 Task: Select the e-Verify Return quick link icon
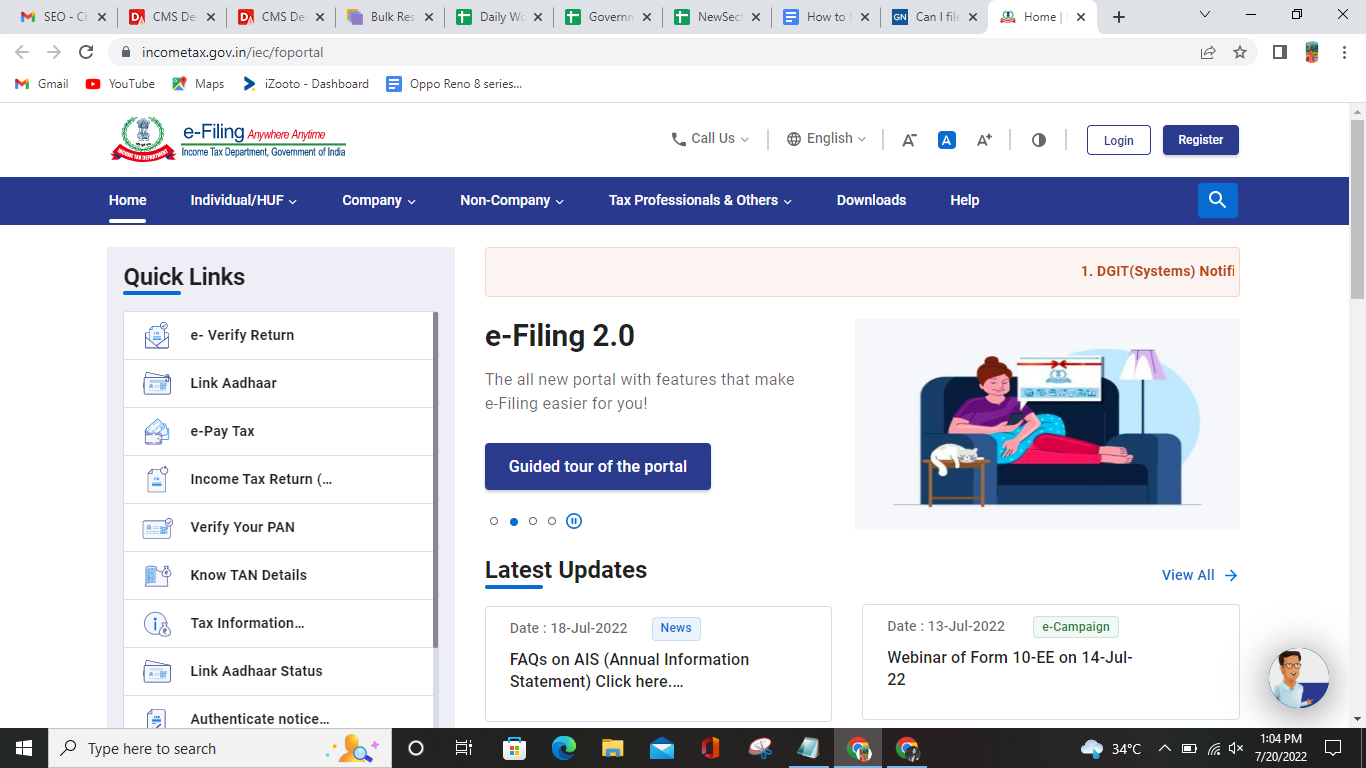click(156, 334)
